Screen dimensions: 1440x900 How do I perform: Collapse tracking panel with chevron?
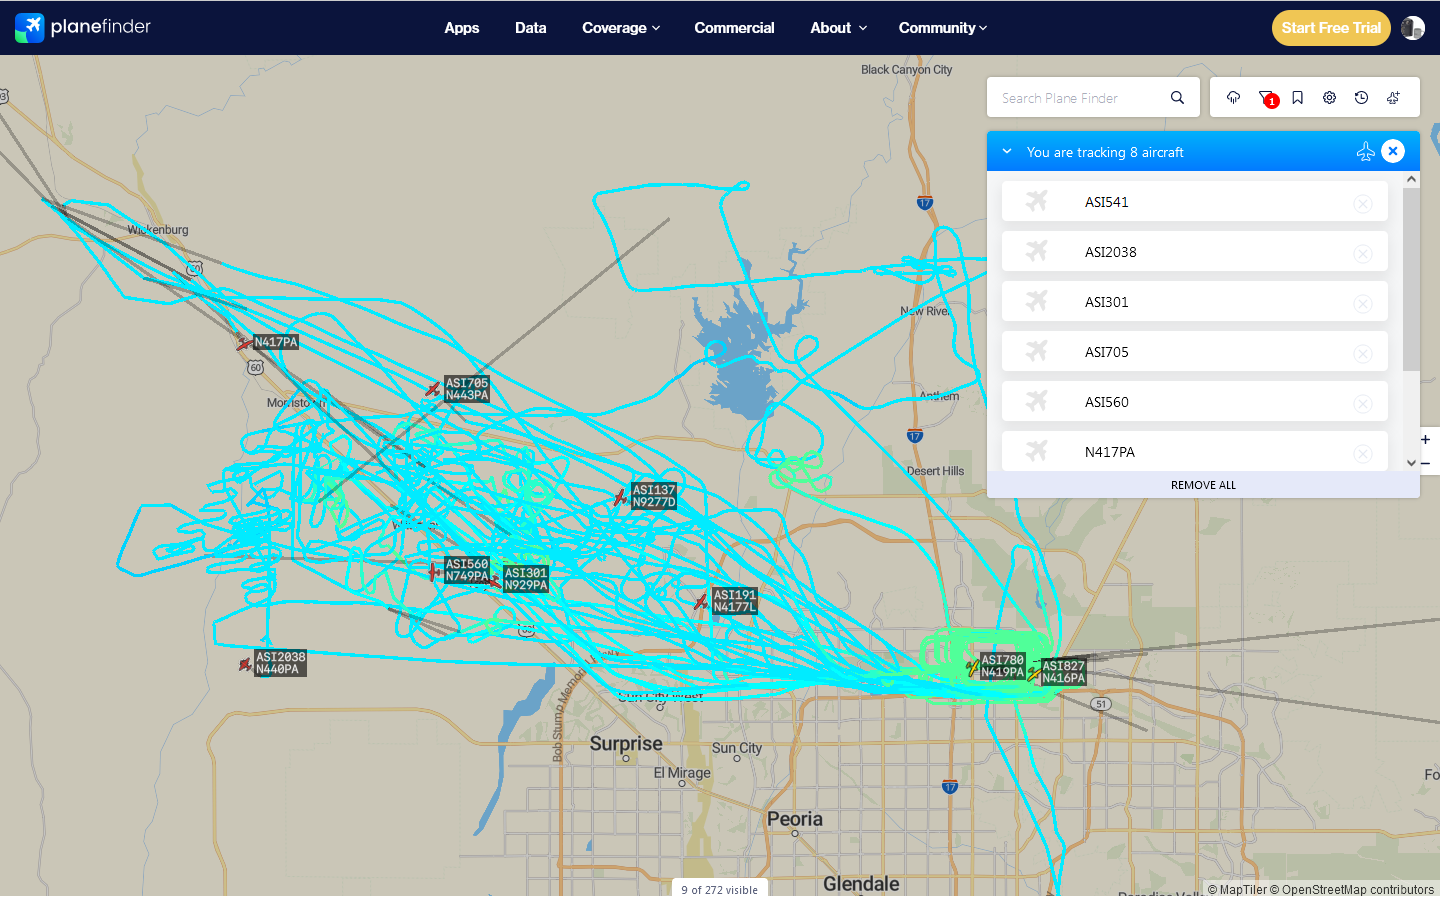1007,151
